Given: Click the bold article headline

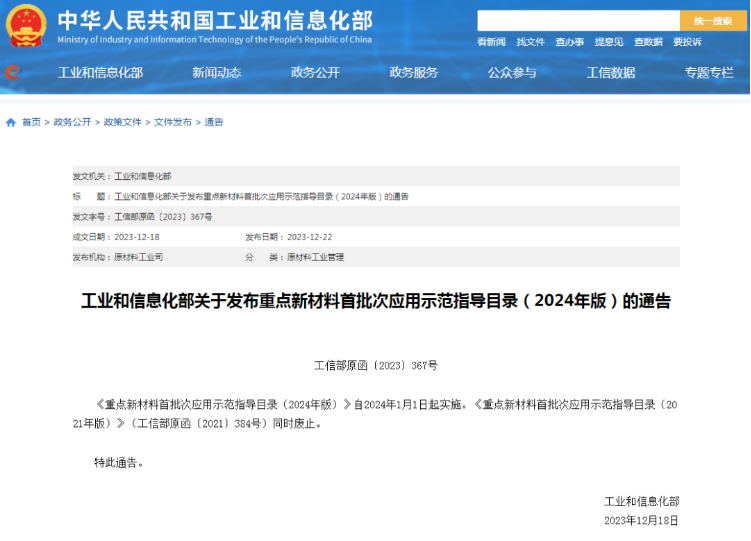Looking at the screenshot, I should 376,301.
